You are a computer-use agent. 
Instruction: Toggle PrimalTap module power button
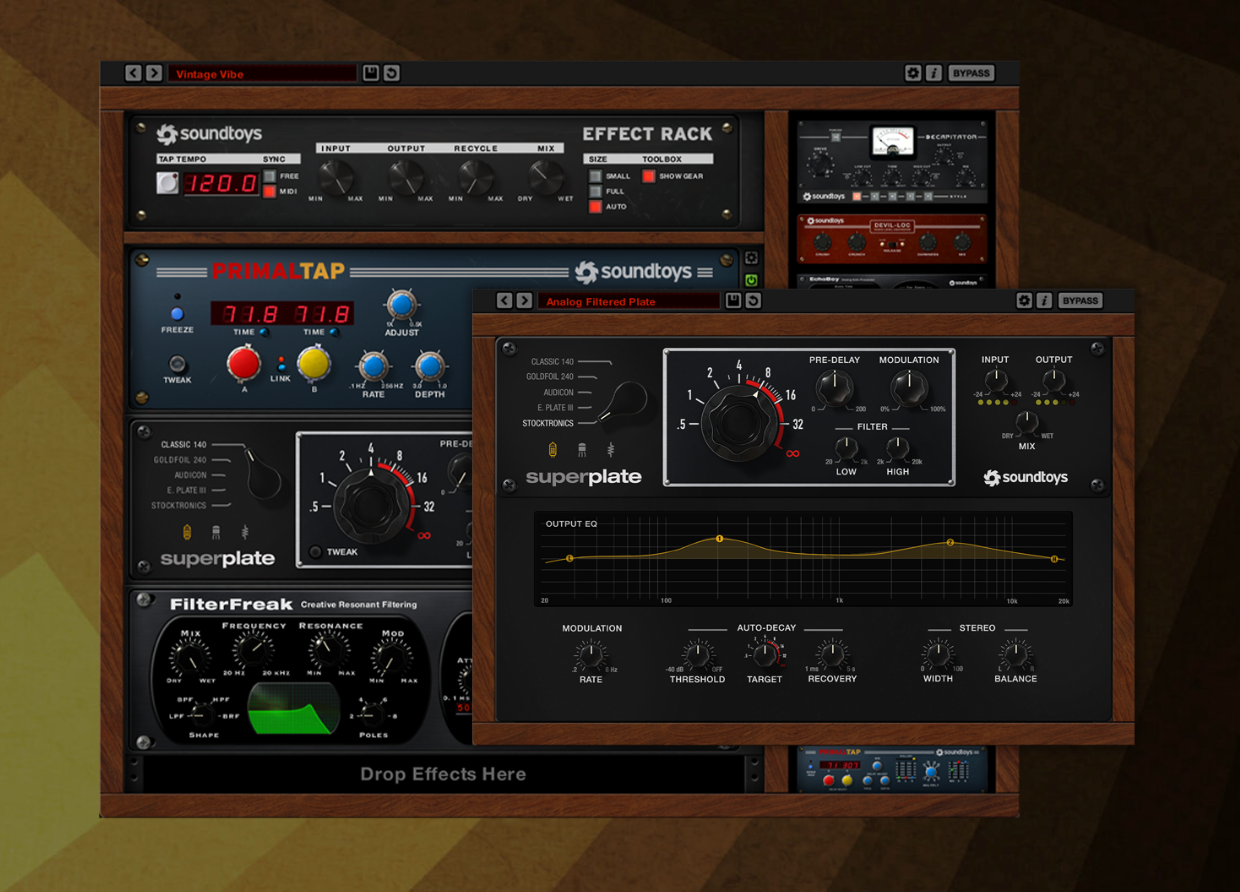(752, 280)
